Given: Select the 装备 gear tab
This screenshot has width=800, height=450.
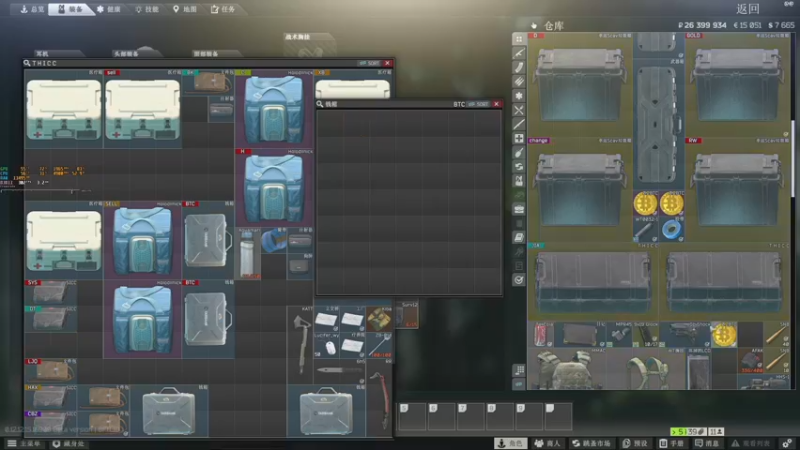Looking at the screenshot, I should pyautogui.click(x=70, y=9).
